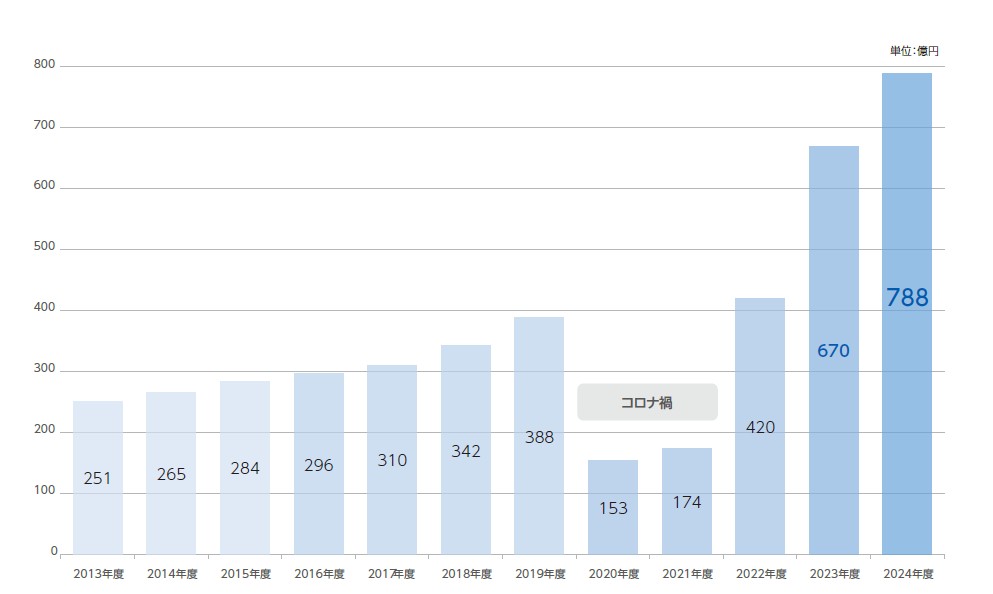This screenshot has width=993, height=594.
Task: Click the 0 y-axis tick label
Action: (54, 552)
